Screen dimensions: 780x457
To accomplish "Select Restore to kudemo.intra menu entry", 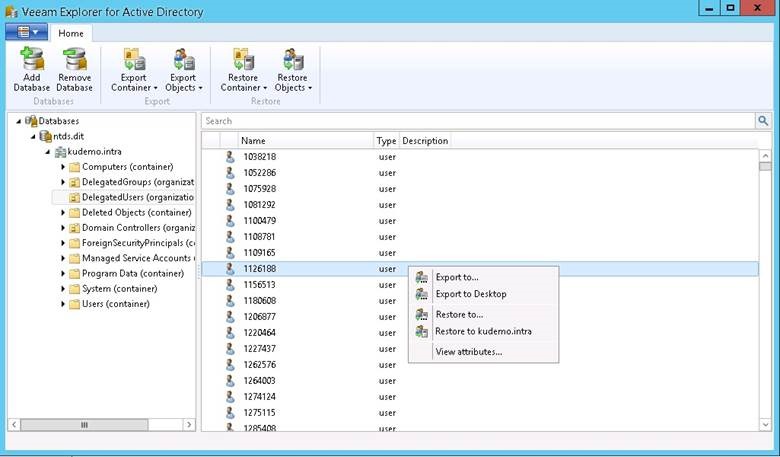I will 483,331.
